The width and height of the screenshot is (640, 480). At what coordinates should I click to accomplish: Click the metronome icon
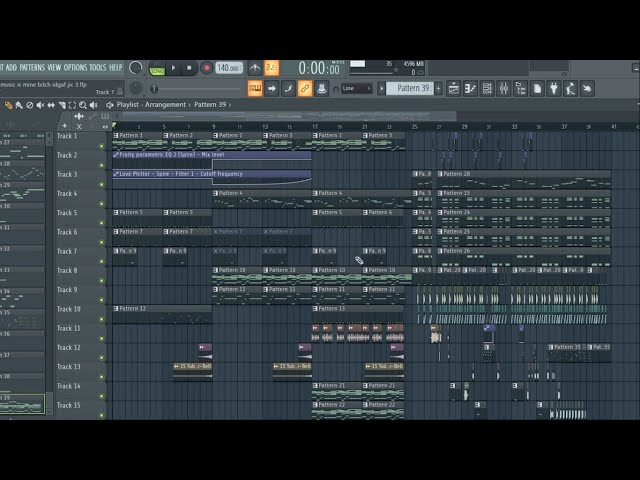pyautogui.click(x=255, y=68)
